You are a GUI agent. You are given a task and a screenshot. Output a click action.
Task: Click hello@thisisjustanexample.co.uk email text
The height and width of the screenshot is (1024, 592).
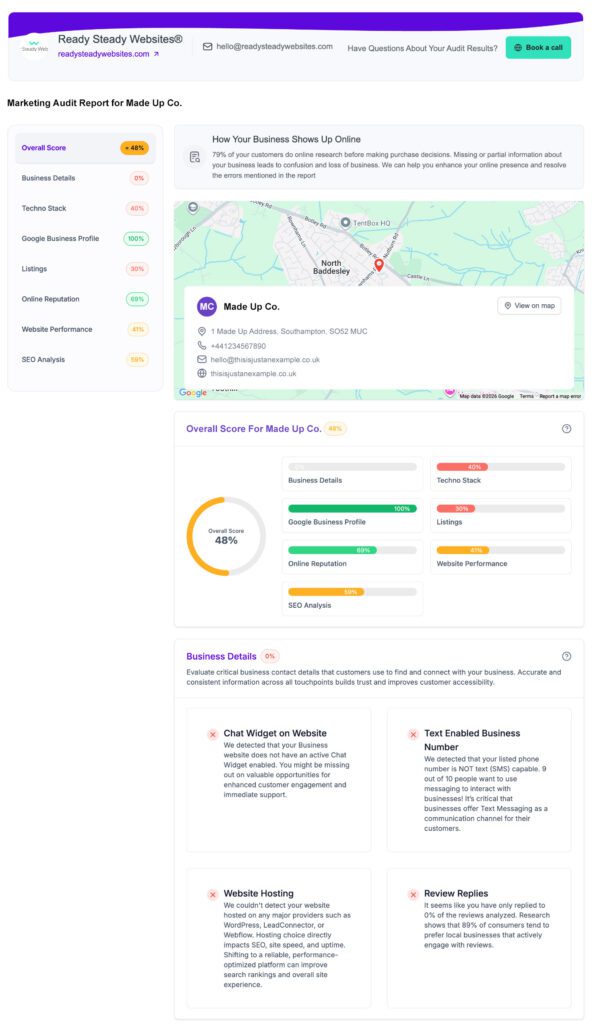click(x=265, y=360)
